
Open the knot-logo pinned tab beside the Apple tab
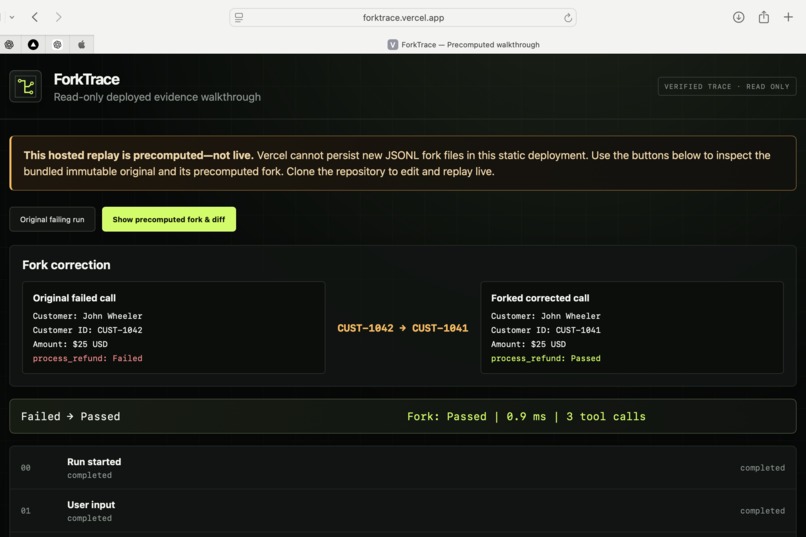(57, 45)
